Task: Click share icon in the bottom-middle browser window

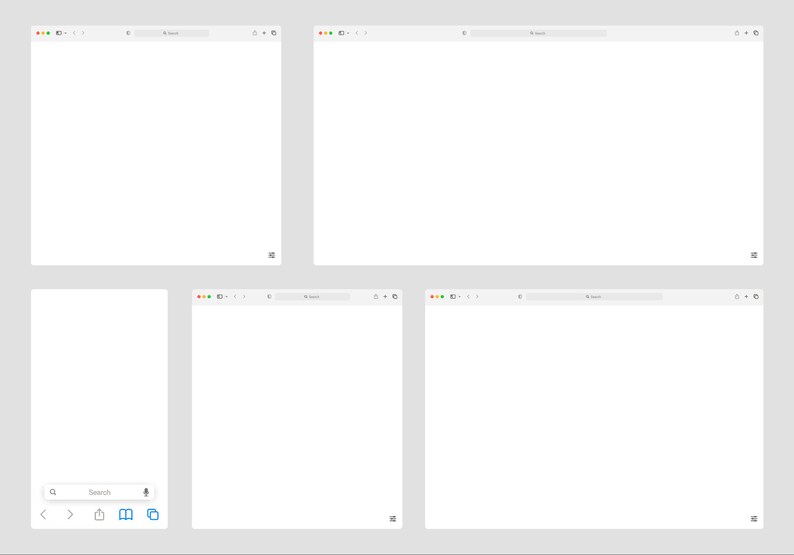Action: [x=376, y=297]
